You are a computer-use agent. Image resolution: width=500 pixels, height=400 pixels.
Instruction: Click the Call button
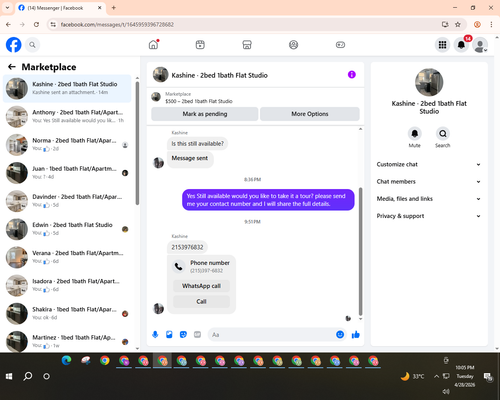pos(201,302)
